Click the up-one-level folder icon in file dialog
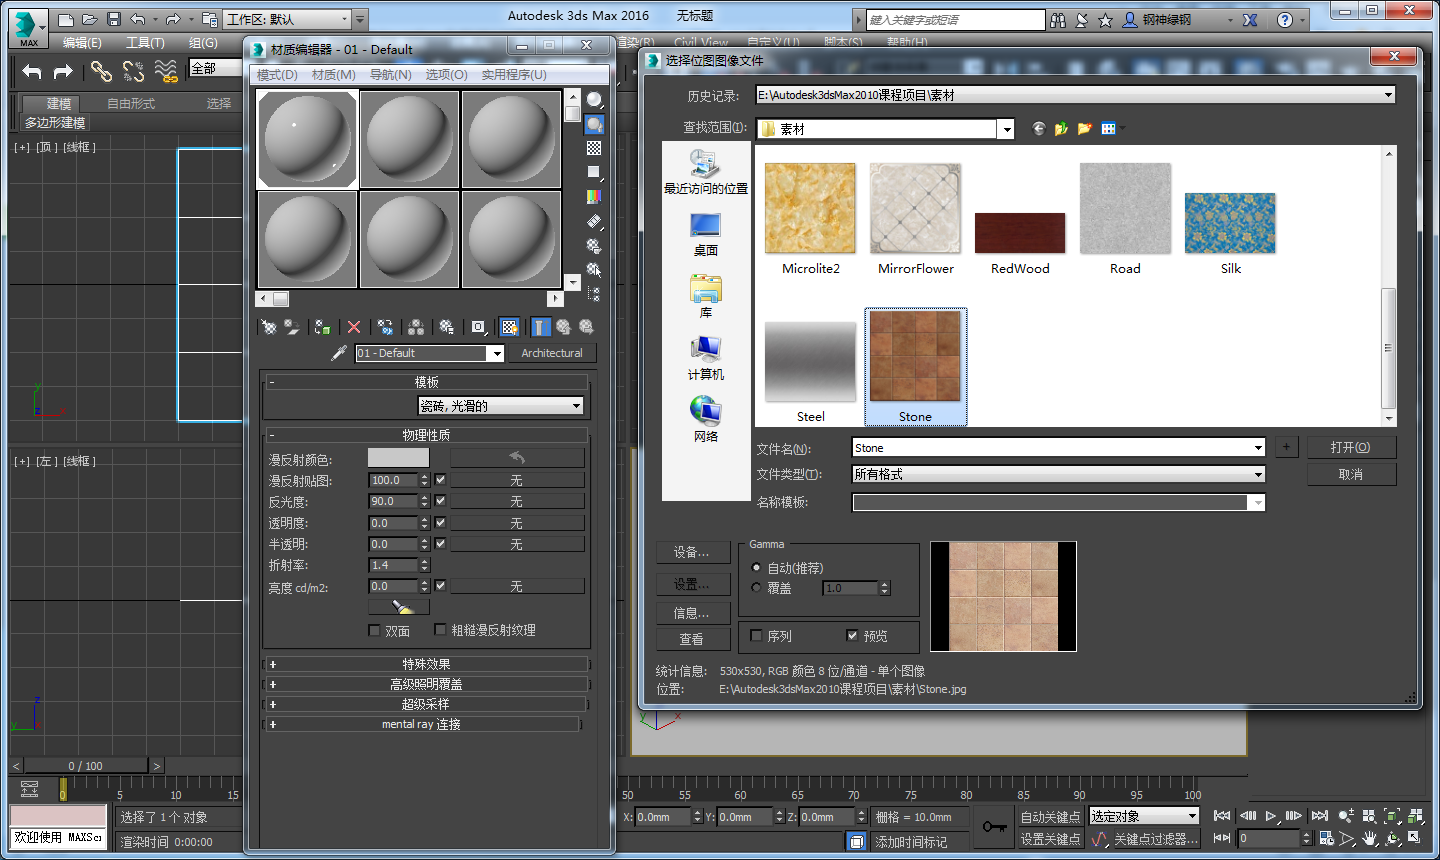Viewport: 1440px width, 860px height. coord(1061,129)
